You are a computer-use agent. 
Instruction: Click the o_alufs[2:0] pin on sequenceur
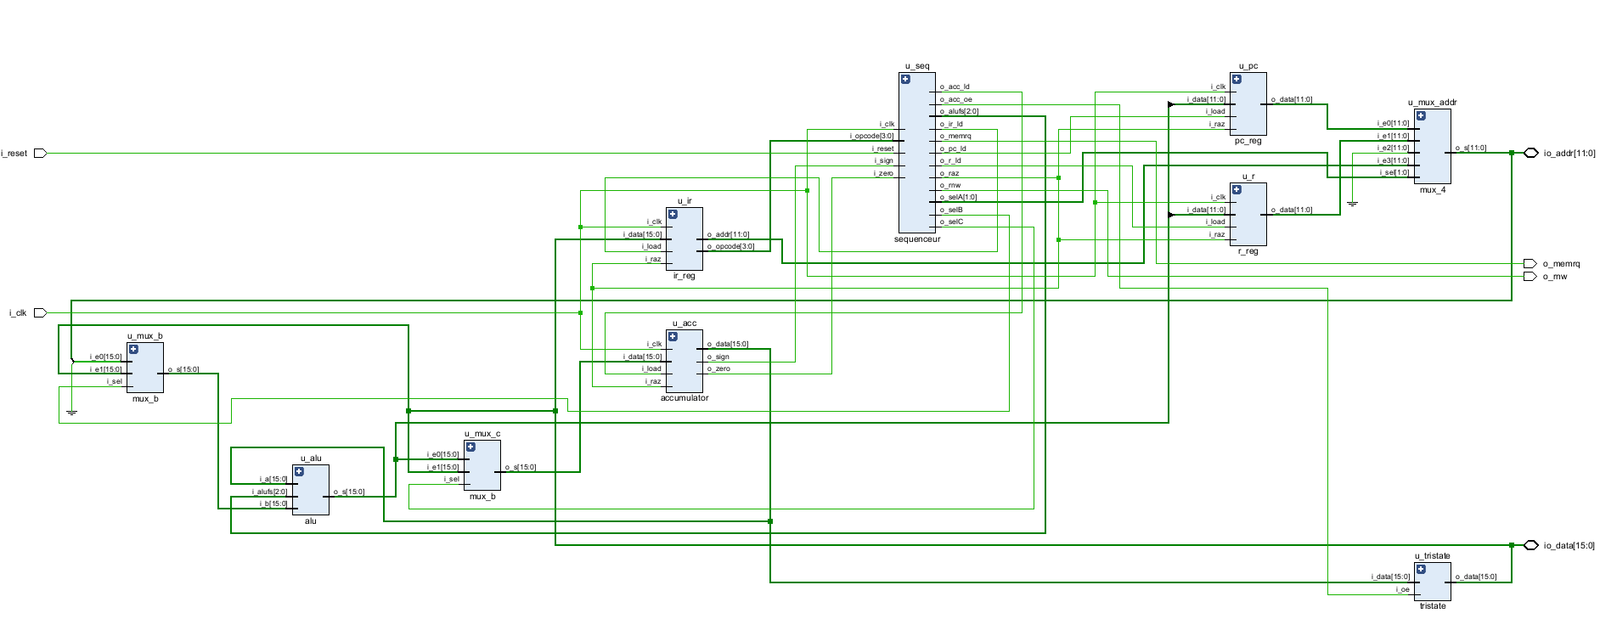tap(958, 112)
